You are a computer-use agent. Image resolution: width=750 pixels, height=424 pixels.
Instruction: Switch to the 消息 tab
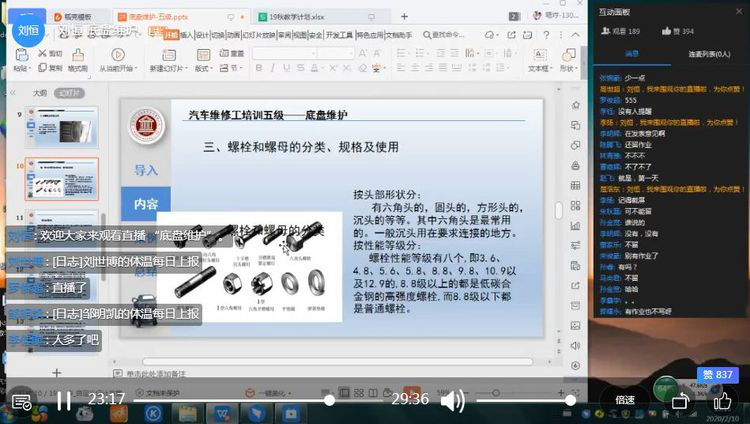(631, 54)
